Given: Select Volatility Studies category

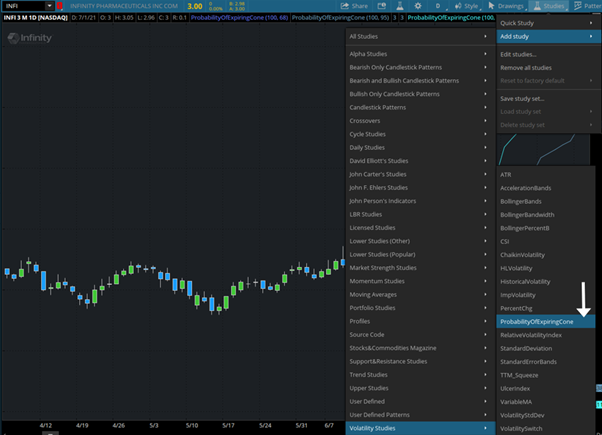Looking at the screenshot, I should pyautogui.click(x=420, y=428).
